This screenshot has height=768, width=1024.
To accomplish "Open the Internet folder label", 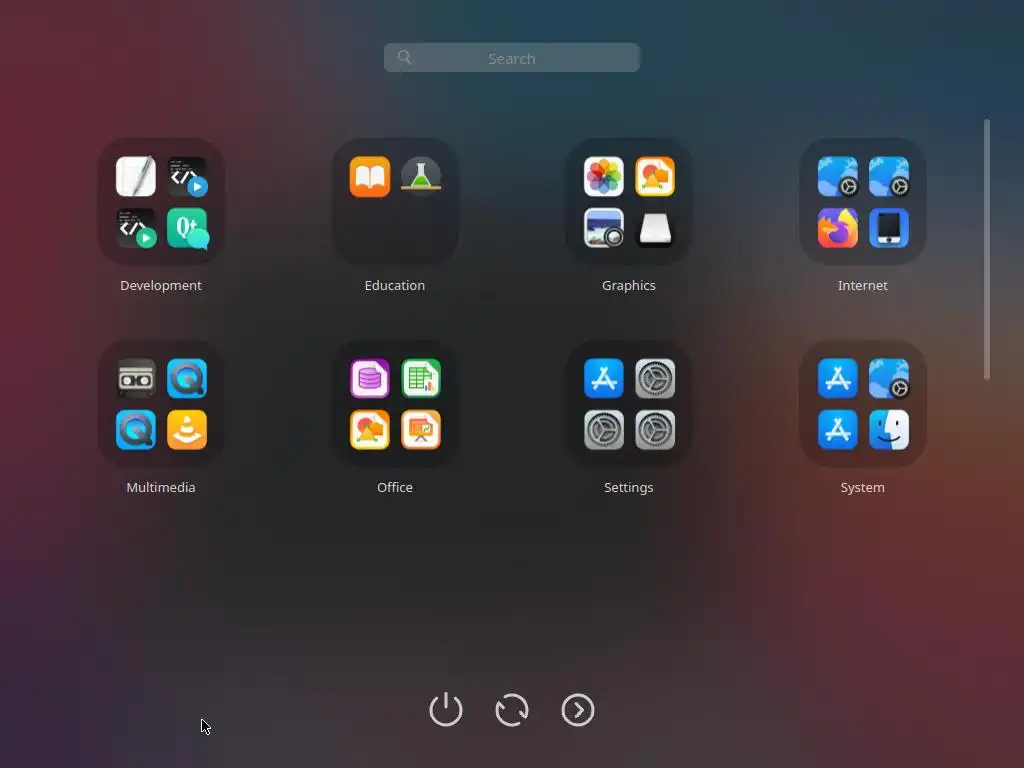I will coord(862,285).
